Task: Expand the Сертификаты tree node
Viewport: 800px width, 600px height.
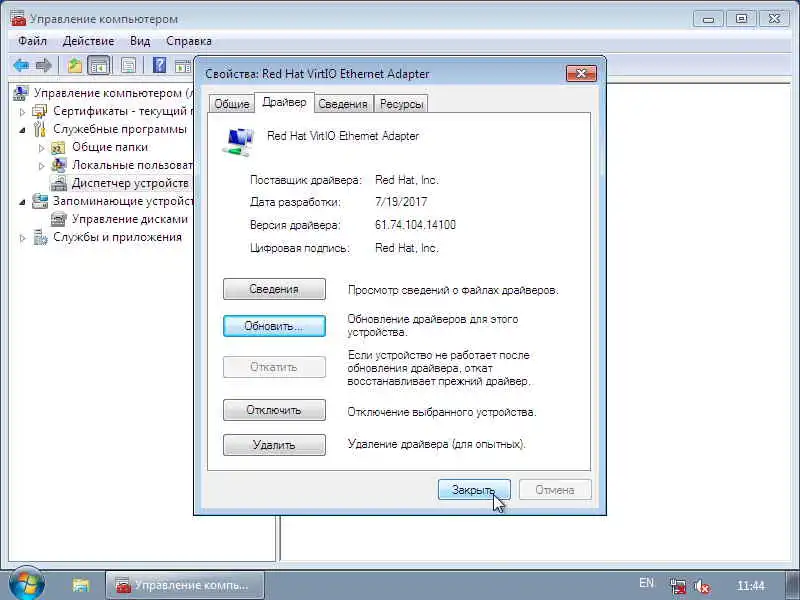Action: (x=22, y=112)
